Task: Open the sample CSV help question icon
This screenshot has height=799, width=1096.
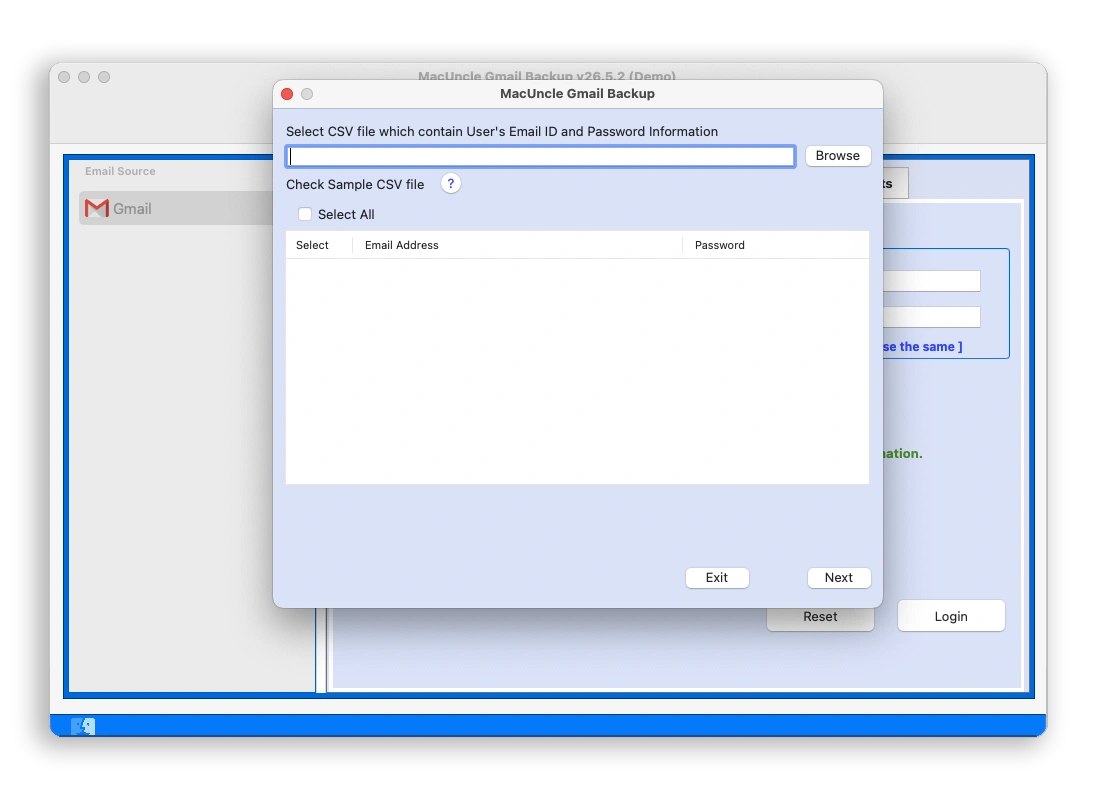Action: tap(451, 184)
